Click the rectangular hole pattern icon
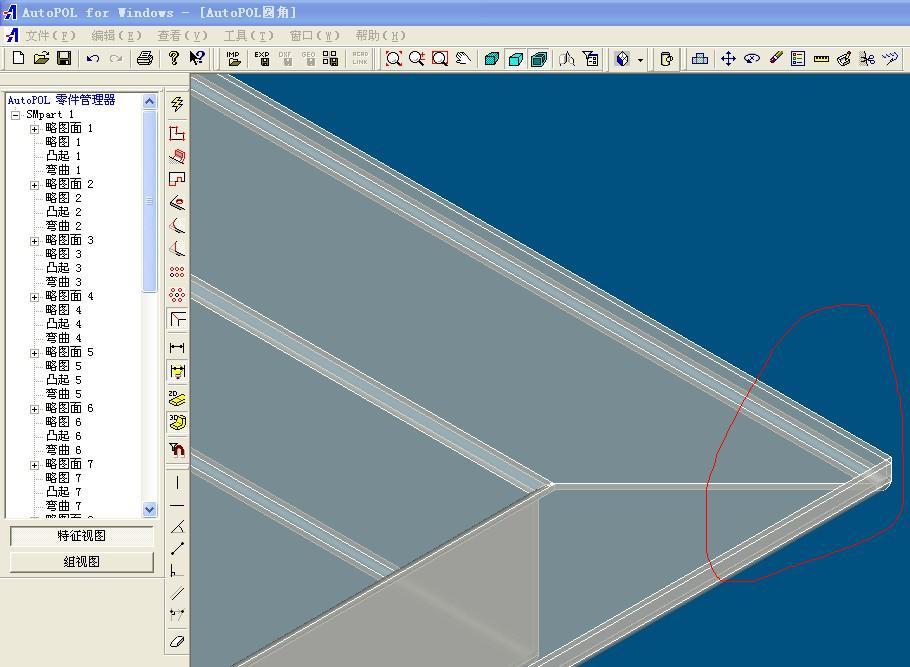This screenshot has width=910, height=667. pyautogui.click(x=177, y=272)
